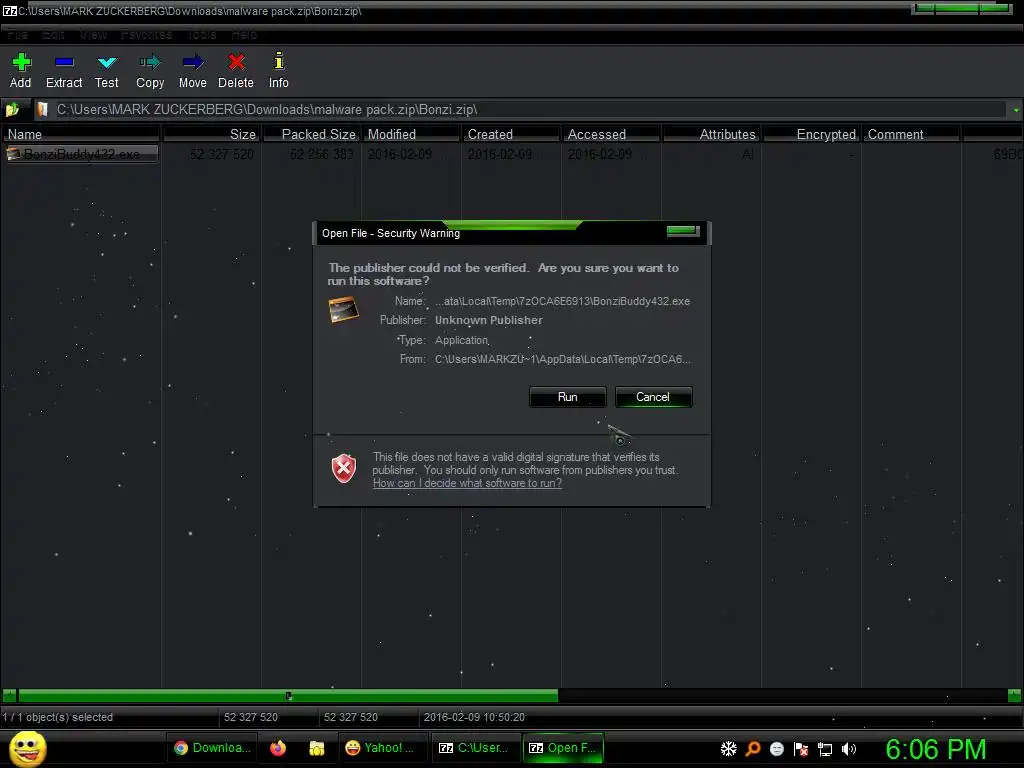This screenshot has width=1024, height=768.
Task: Sort by the Size column header
Action: 212,134
